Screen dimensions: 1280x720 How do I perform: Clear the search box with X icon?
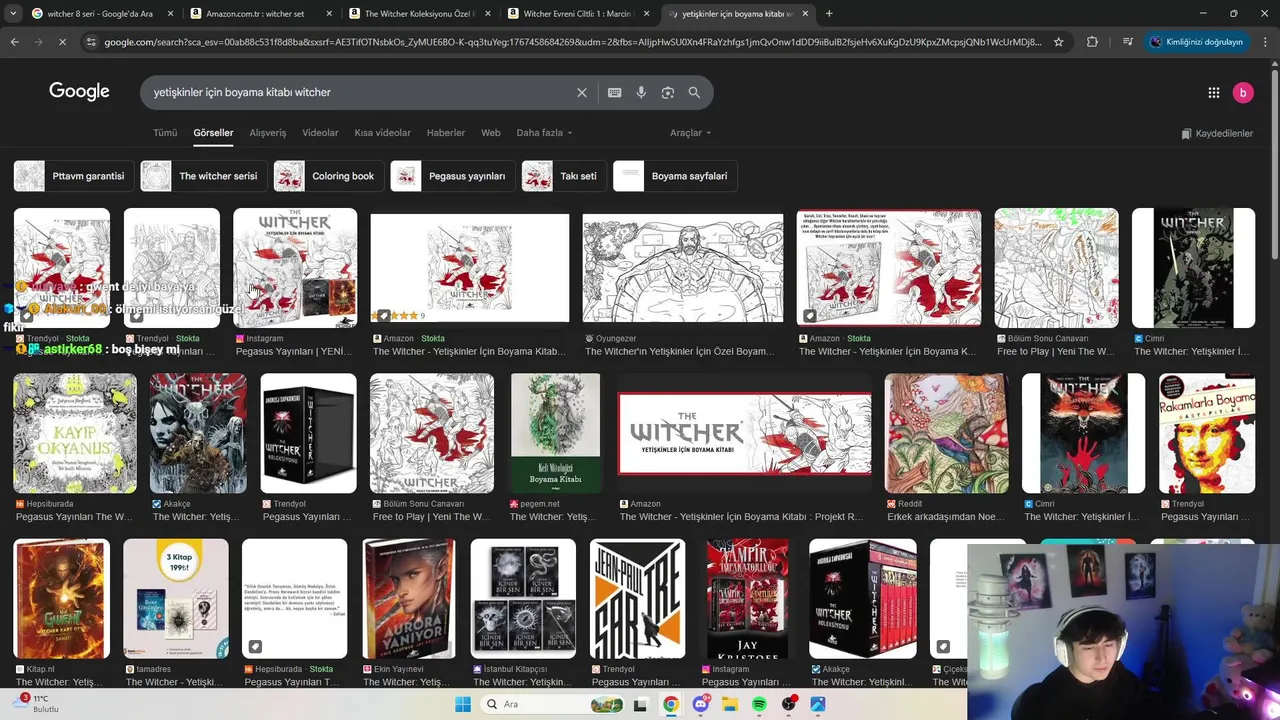582,92
